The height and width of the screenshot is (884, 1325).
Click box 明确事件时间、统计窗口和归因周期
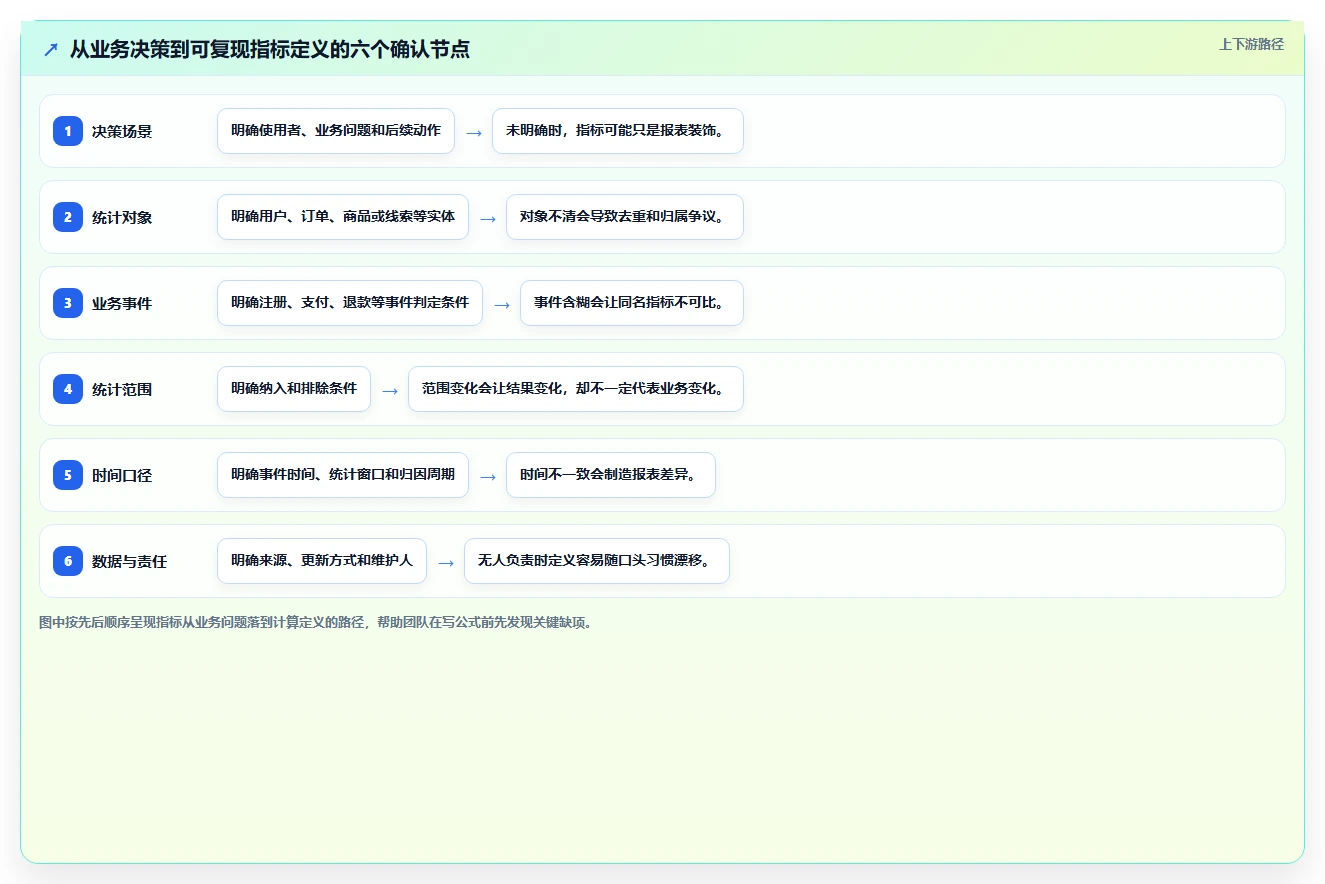[x=343, y=475]
